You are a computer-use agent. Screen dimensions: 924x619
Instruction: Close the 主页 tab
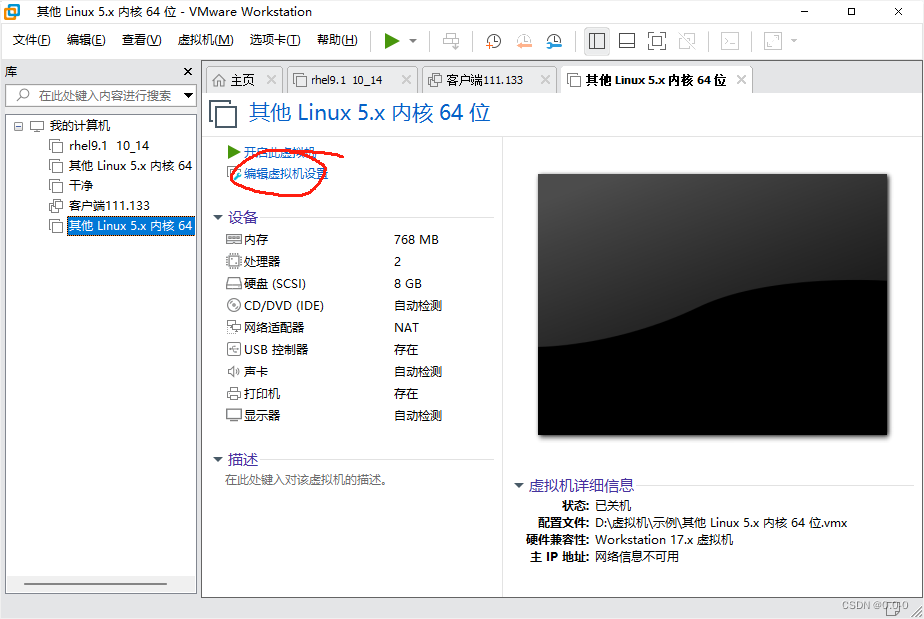coord(271,80)
